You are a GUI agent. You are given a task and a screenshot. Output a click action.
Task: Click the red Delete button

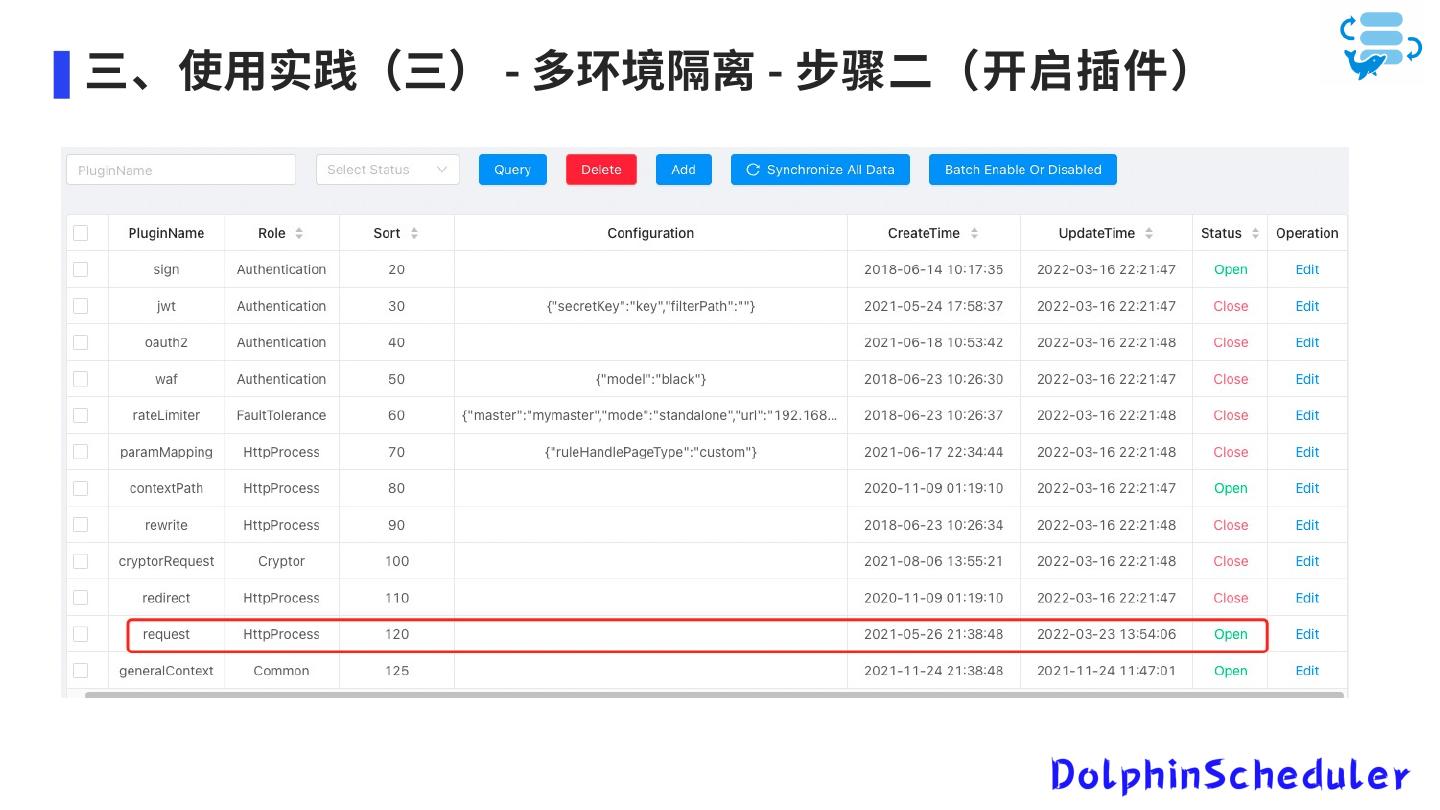point(601,170)
